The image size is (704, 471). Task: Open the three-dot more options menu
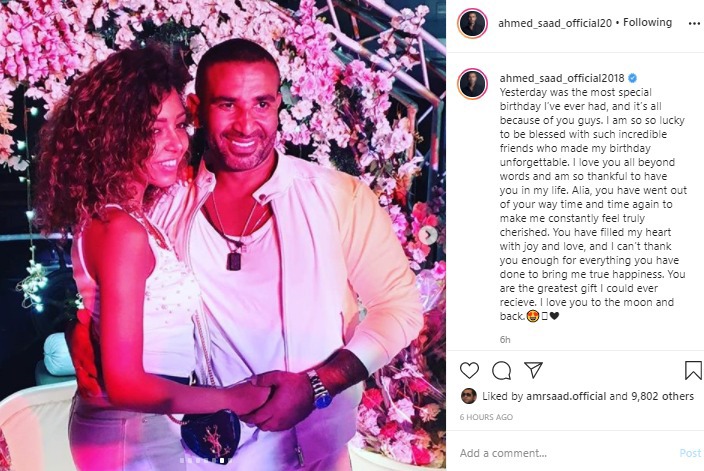[x=694, y=23]
